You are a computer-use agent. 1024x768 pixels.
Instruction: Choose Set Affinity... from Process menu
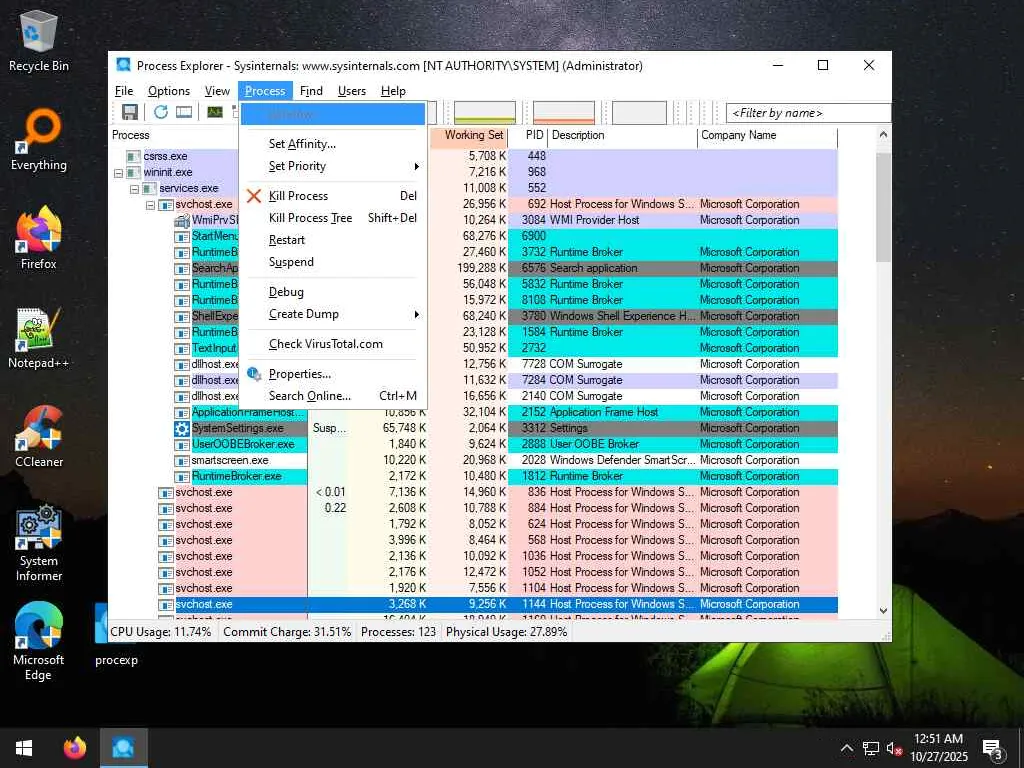click(x=334, y=144)
